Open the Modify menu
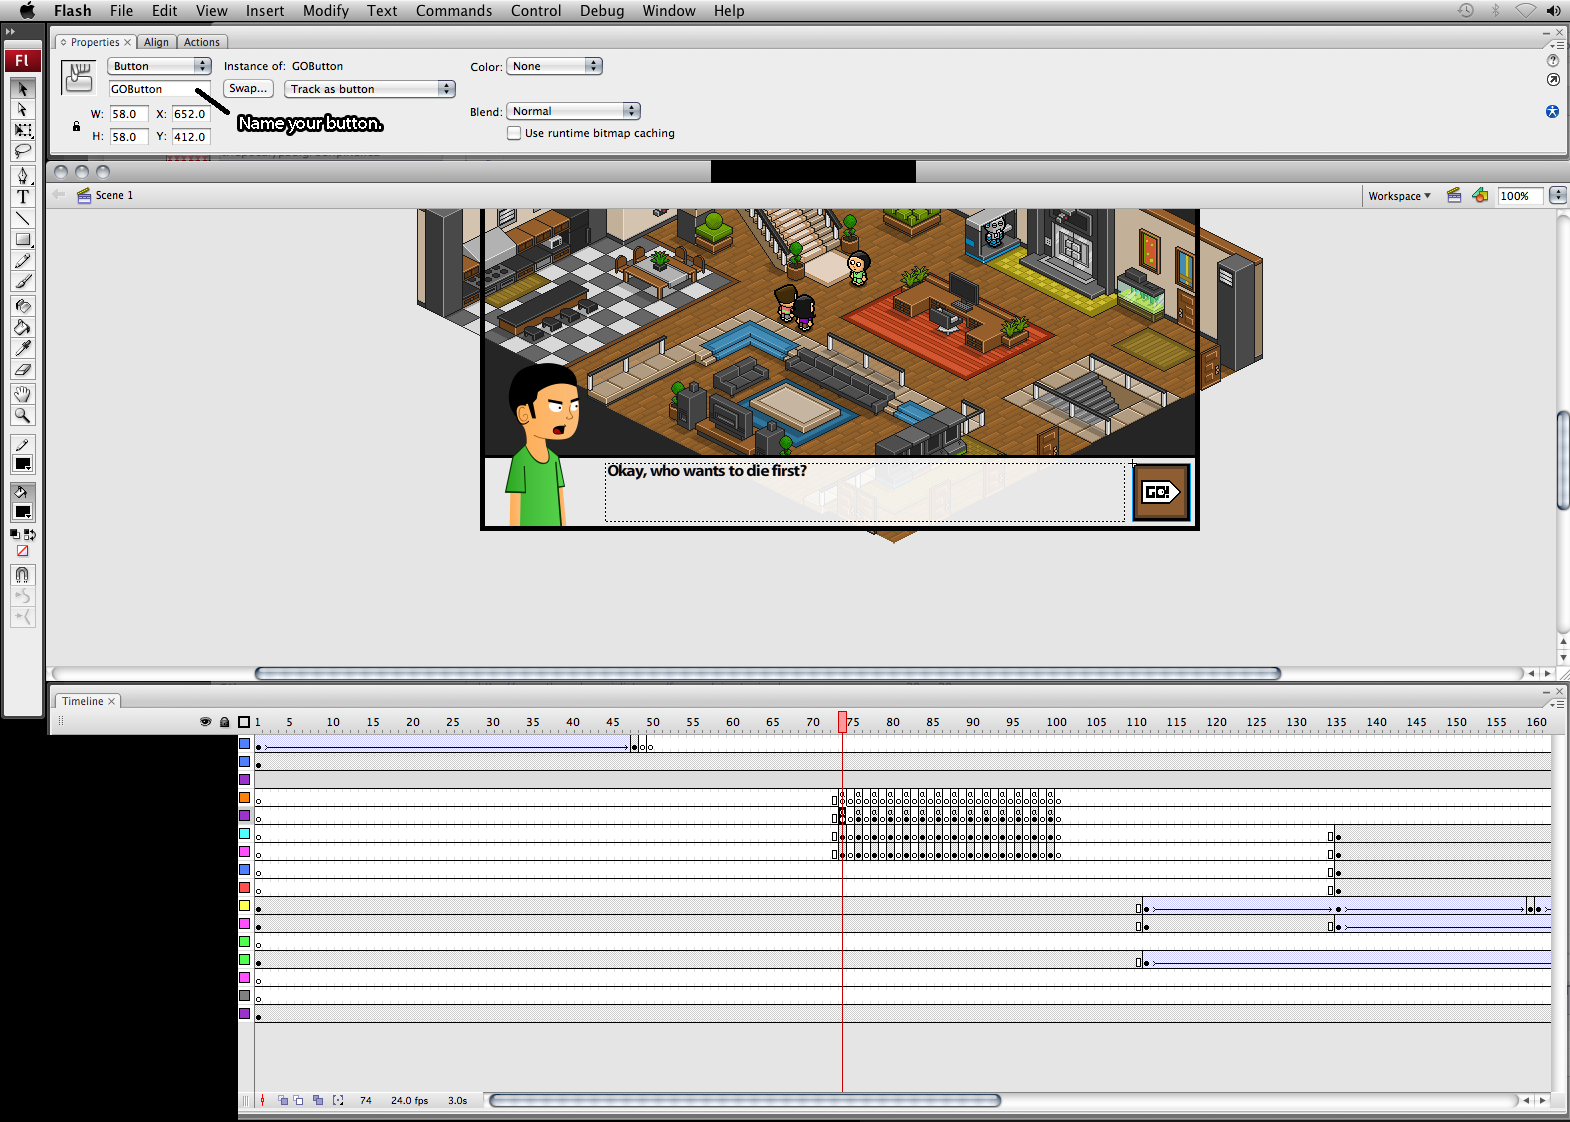This screenshot has width=1570, height=1122. coord(326,11)
